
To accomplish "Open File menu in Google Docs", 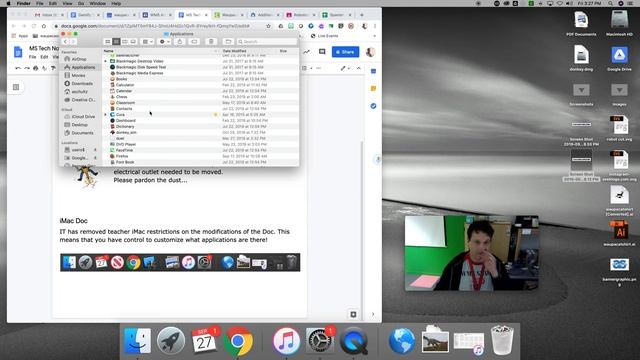I will (x=32, y=57).
